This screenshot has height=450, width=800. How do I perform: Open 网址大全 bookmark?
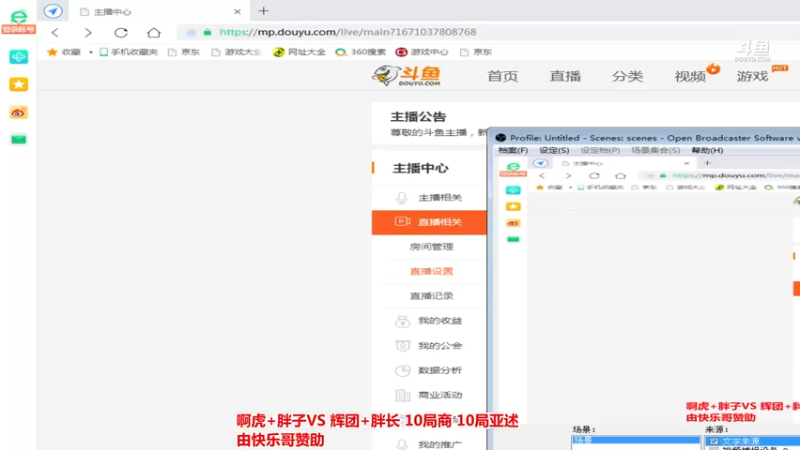coord(299,52)
